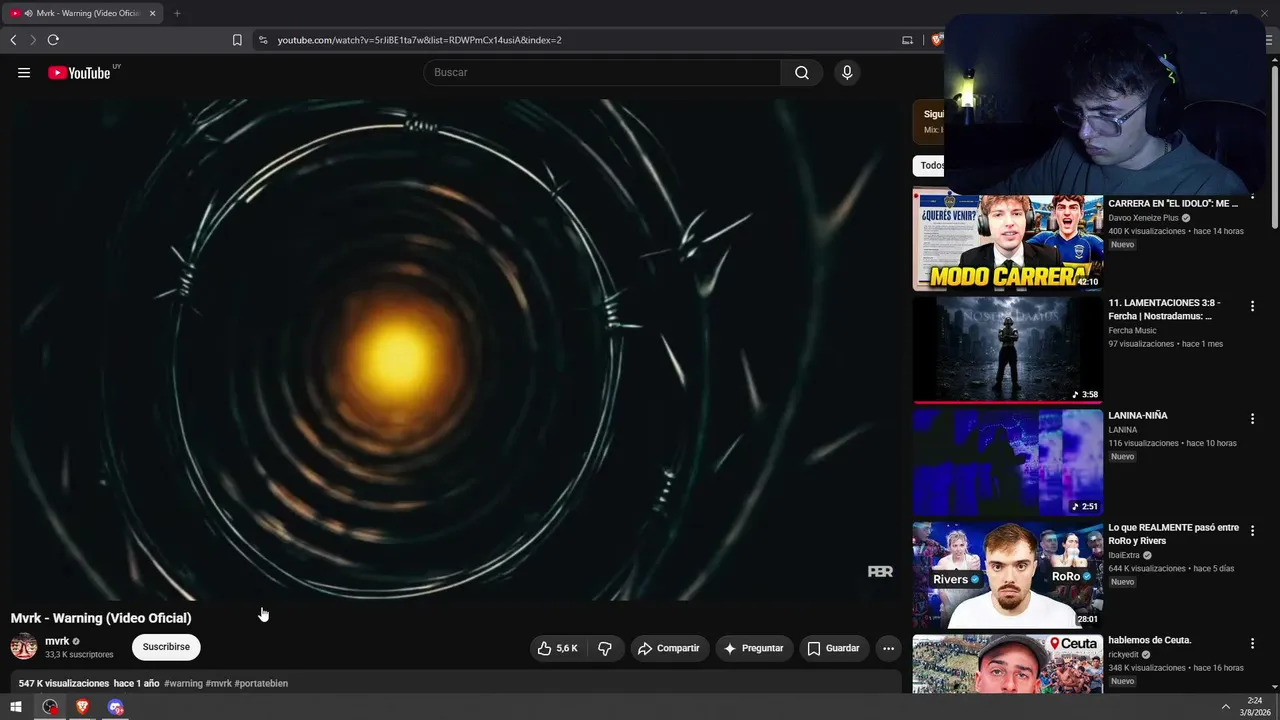Open options menu for LANINA-NIÑA video
Image resolution: width=1280 pixels, height=720 pixels.
[1252, 419]
